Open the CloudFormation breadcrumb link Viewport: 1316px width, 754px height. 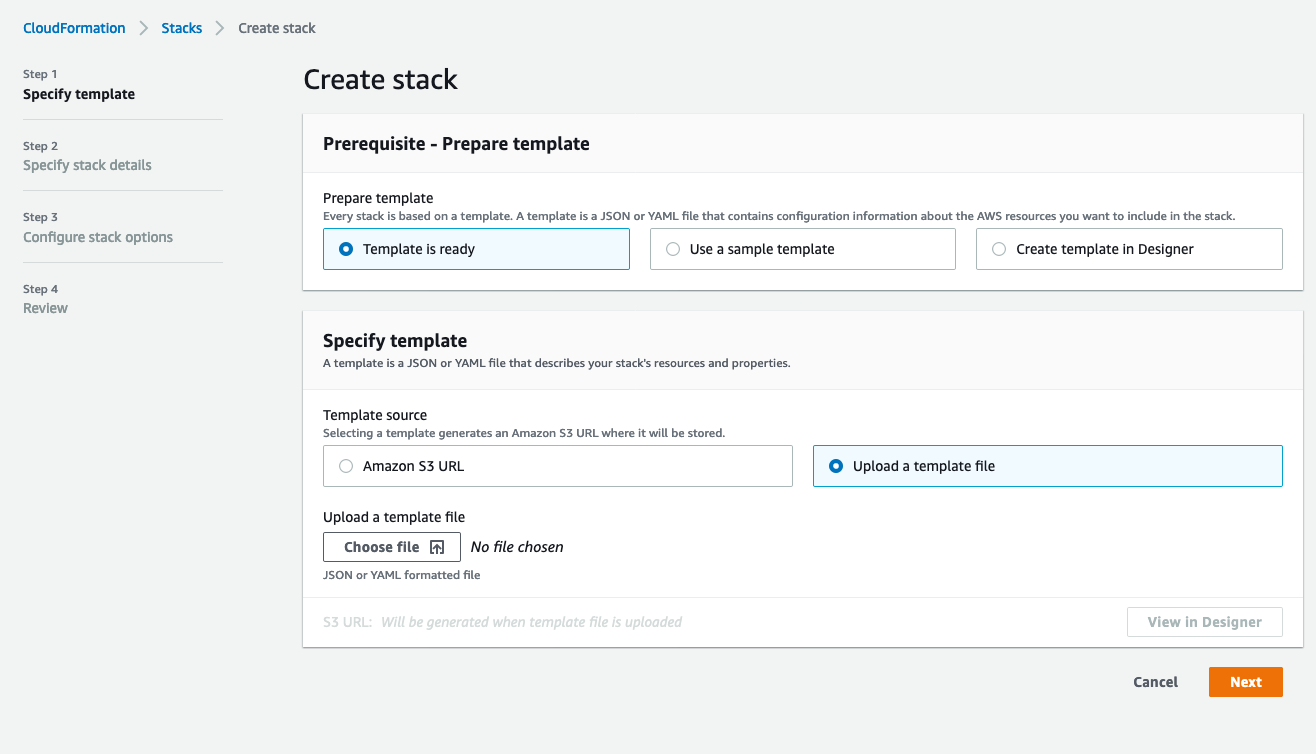click(x=74, y=27)
